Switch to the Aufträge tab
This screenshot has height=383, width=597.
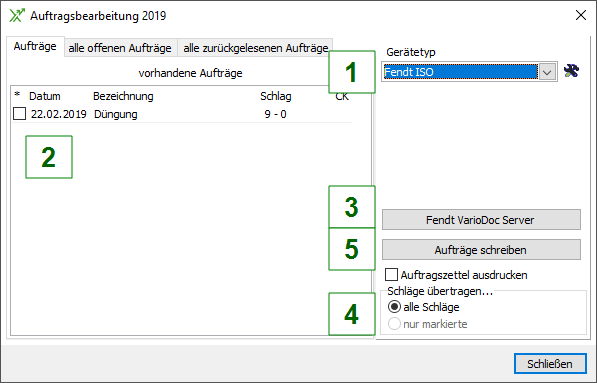coord(35,46)
